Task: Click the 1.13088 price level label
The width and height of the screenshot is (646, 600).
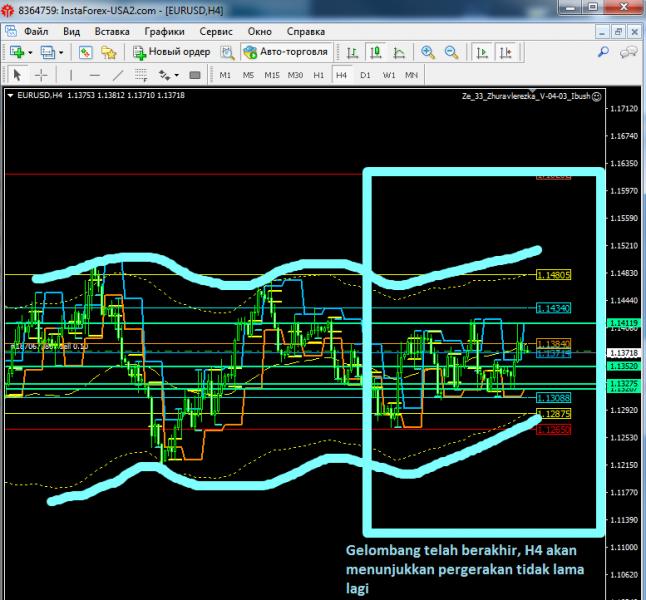Action: 553,398
